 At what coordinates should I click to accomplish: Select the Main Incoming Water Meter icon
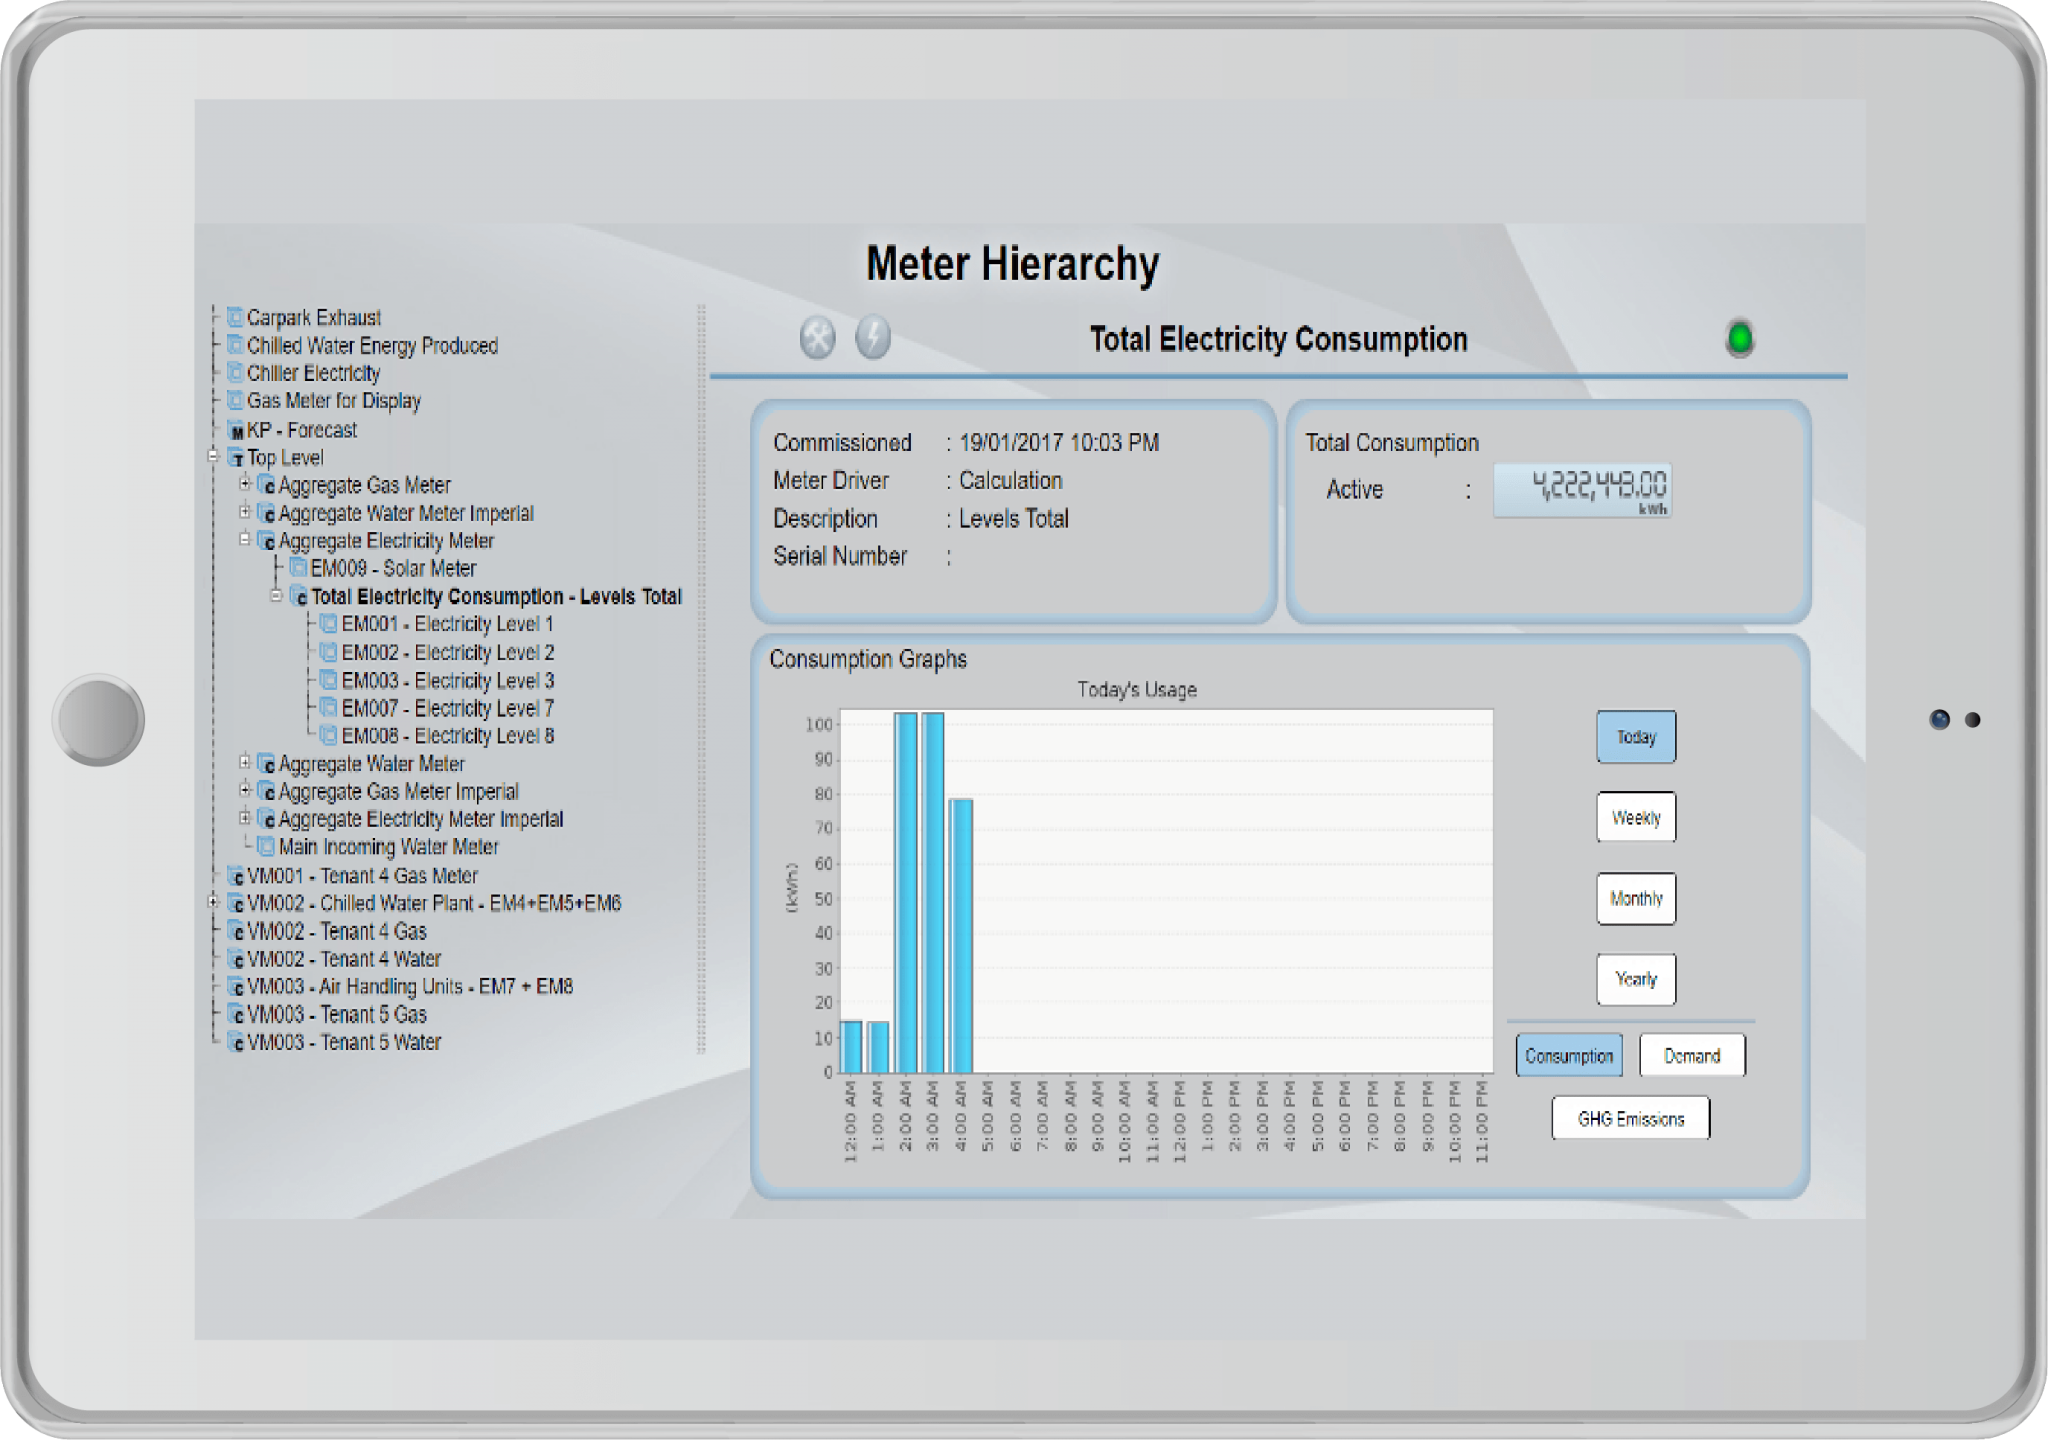click(265, 847)
